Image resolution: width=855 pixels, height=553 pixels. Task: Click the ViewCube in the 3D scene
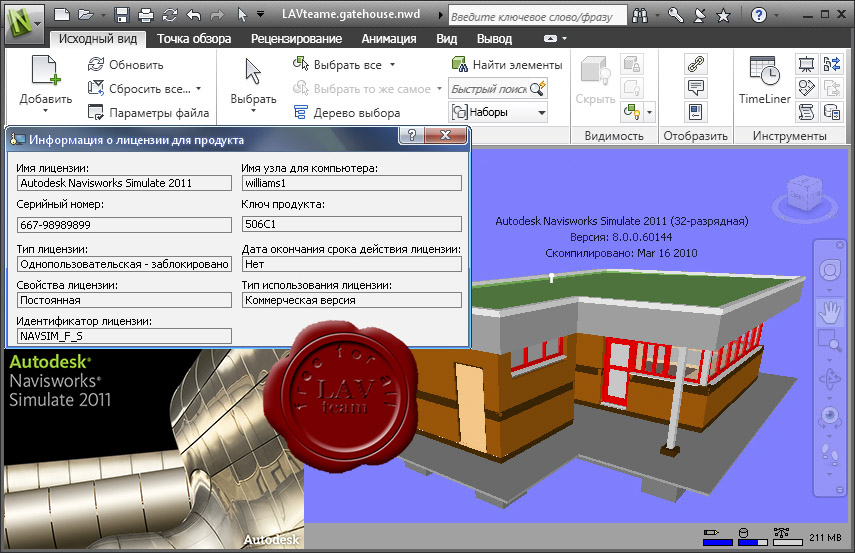tap(804, 195)
